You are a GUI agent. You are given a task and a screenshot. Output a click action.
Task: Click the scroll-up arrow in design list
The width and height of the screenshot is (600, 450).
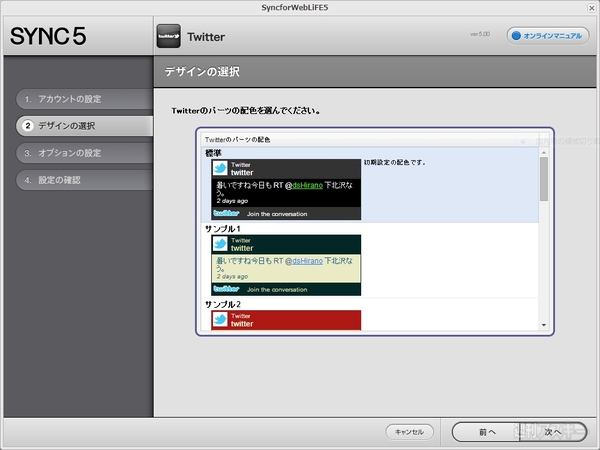point(544,153)
